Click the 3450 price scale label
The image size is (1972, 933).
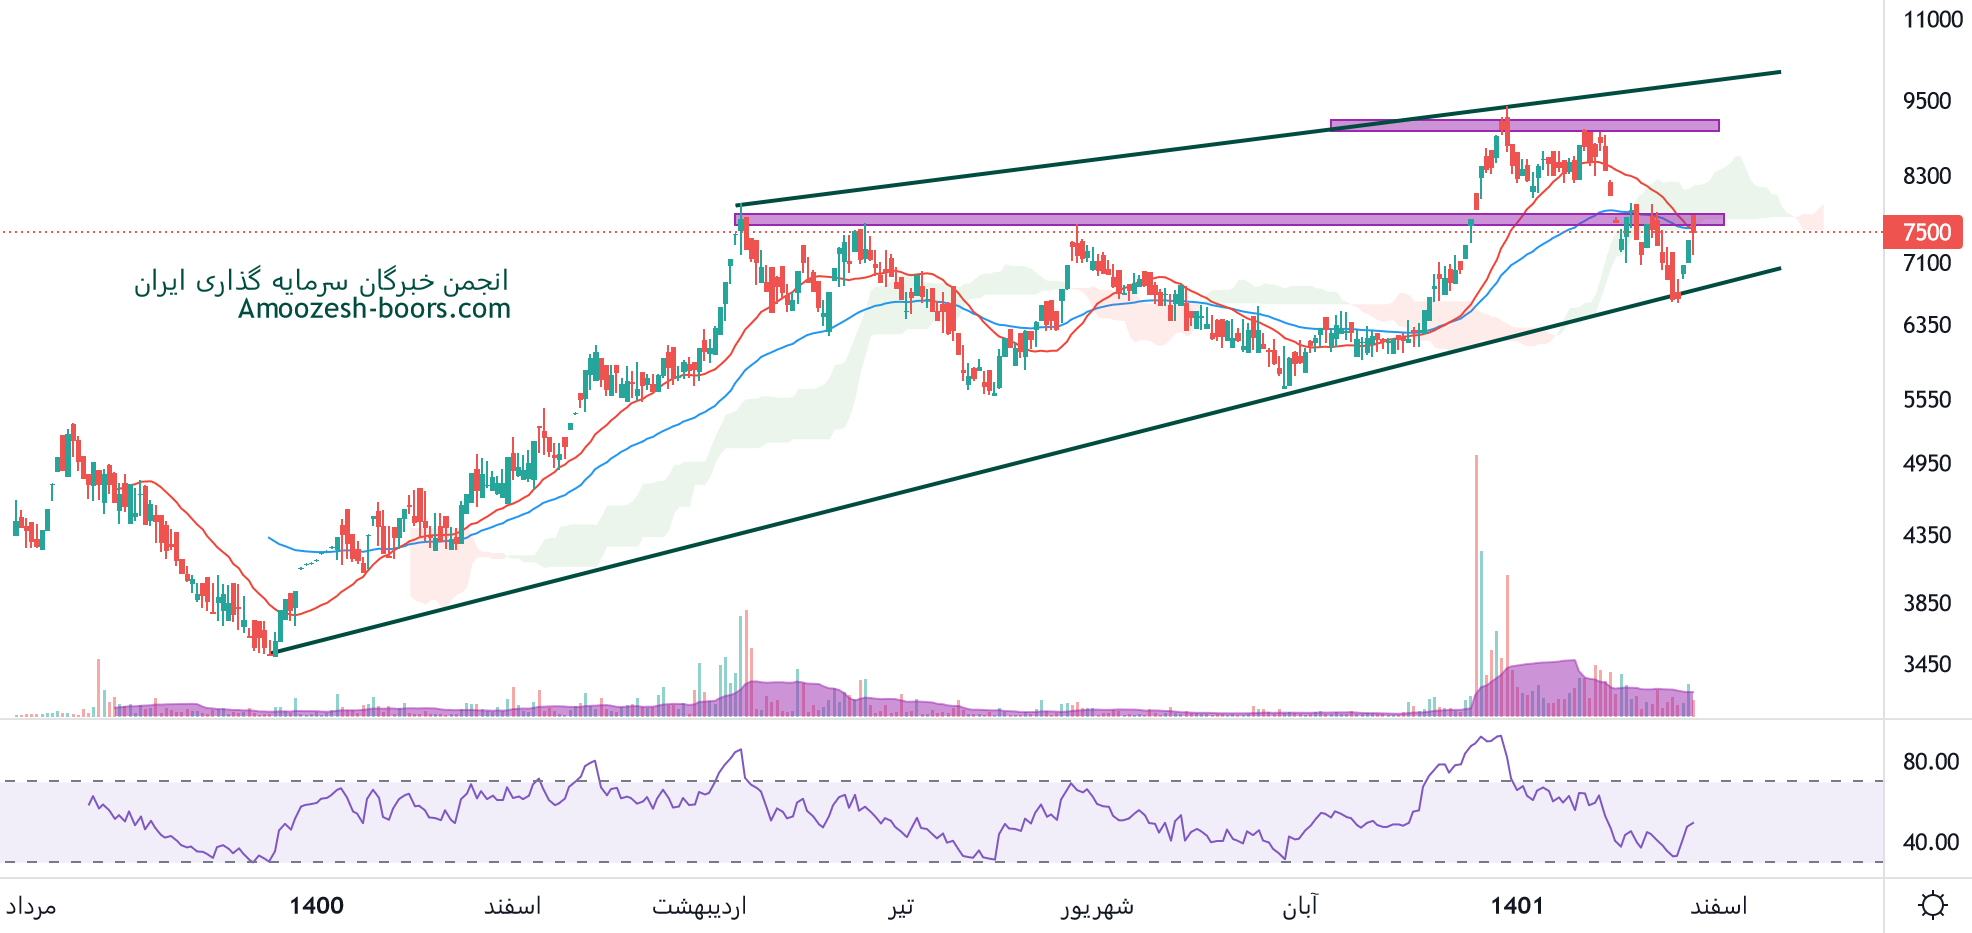pos(1927,664)
